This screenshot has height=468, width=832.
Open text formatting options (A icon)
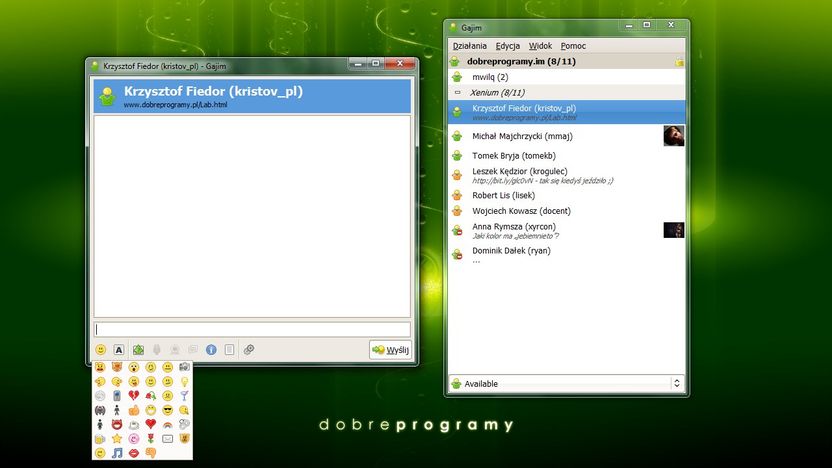click(119, 350)
